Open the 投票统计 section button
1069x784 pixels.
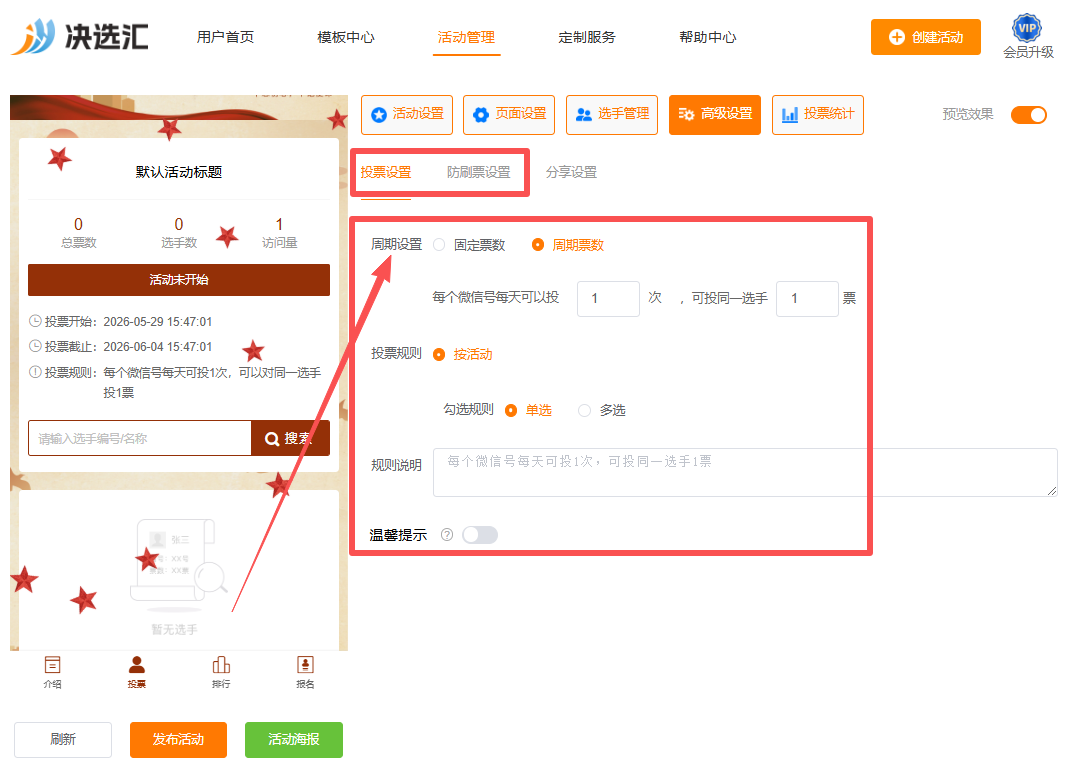pos(818,115)
